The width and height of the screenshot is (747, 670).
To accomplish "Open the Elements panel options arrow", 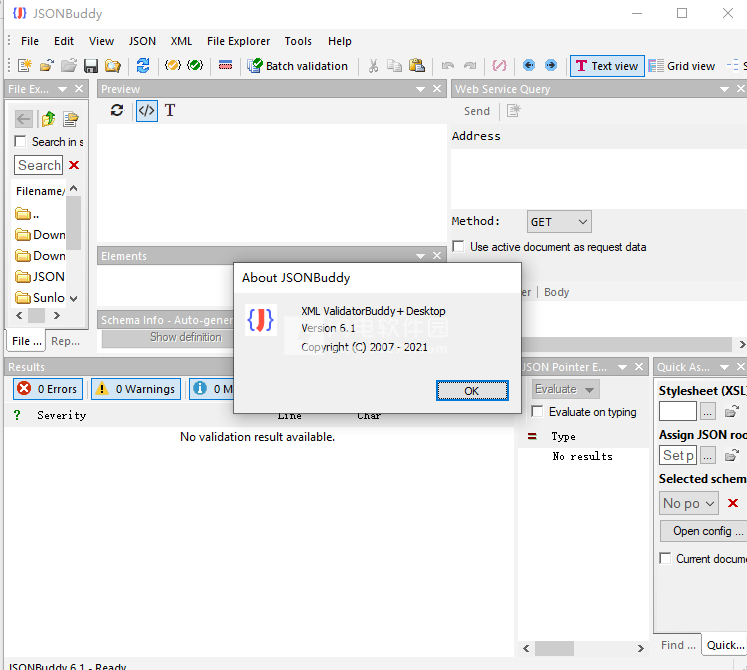I will 420,256.
